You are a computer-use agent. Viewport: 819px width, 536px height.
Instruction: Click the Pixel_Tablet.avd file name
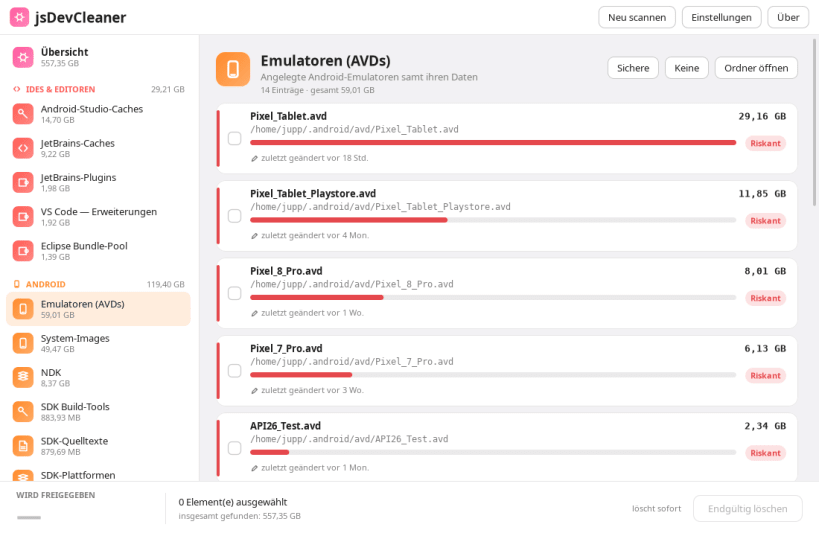pos(288,116)
